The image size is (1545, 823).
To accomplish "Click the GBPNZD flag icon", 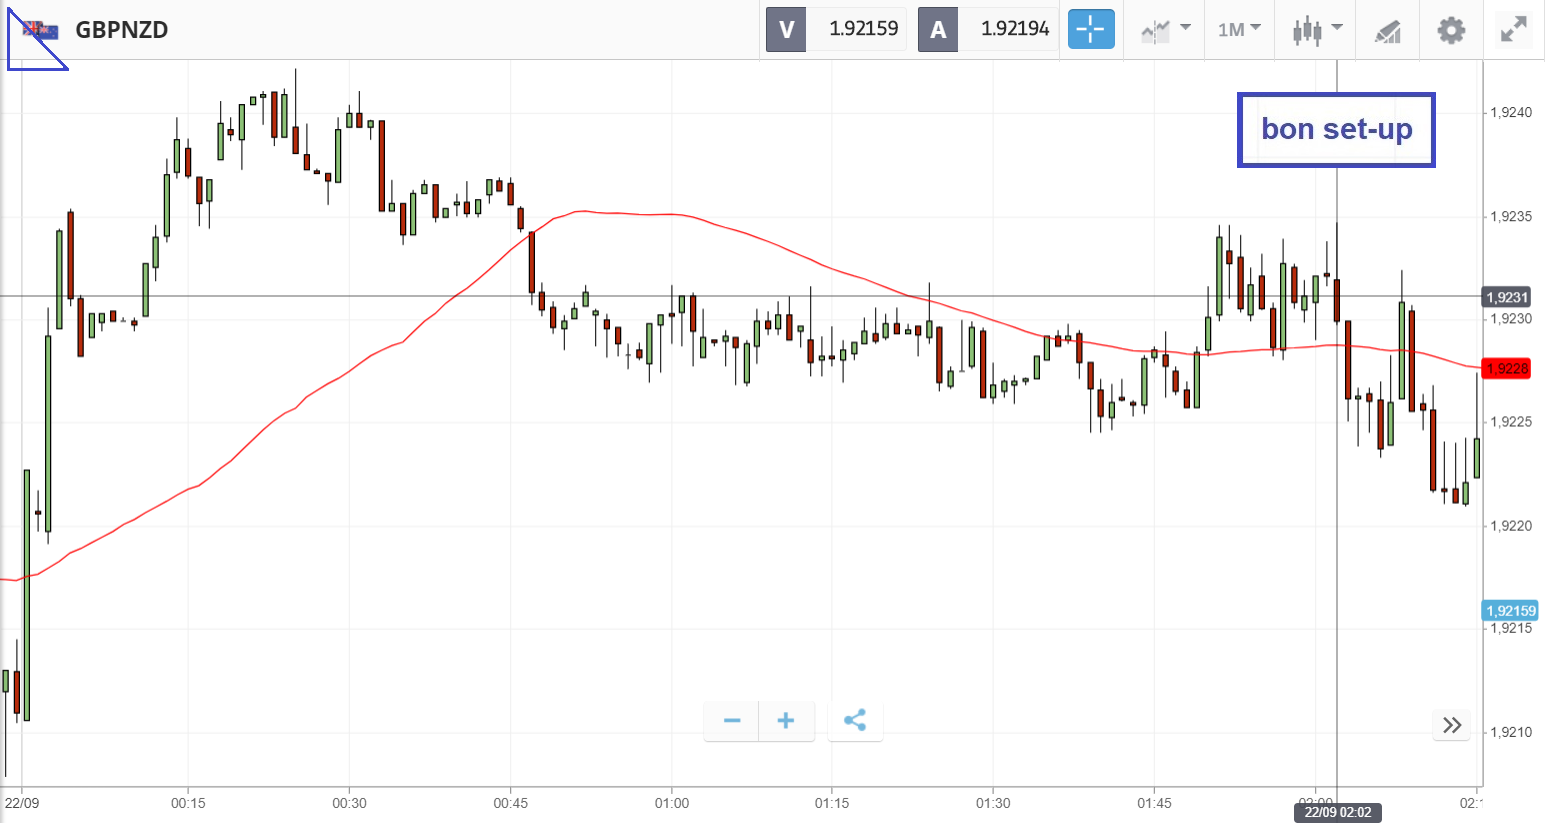I will (41, 30).
